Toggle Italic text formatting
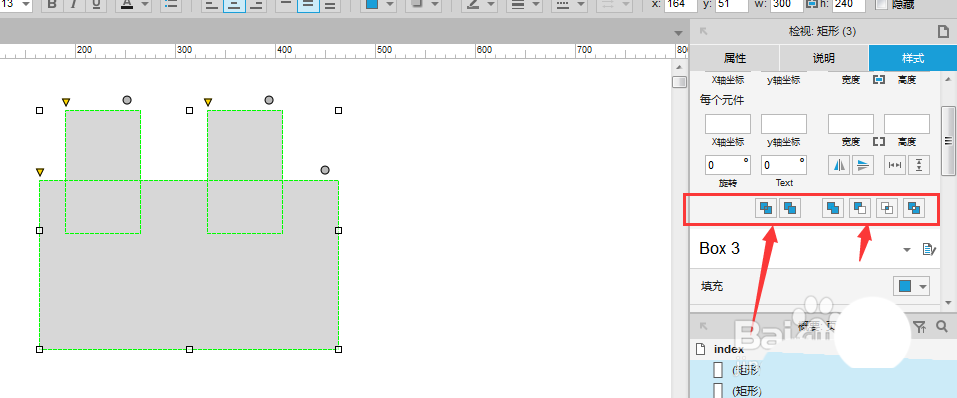Image resolution: width=957 pixels, height=398 pixels. coord(74,4)
